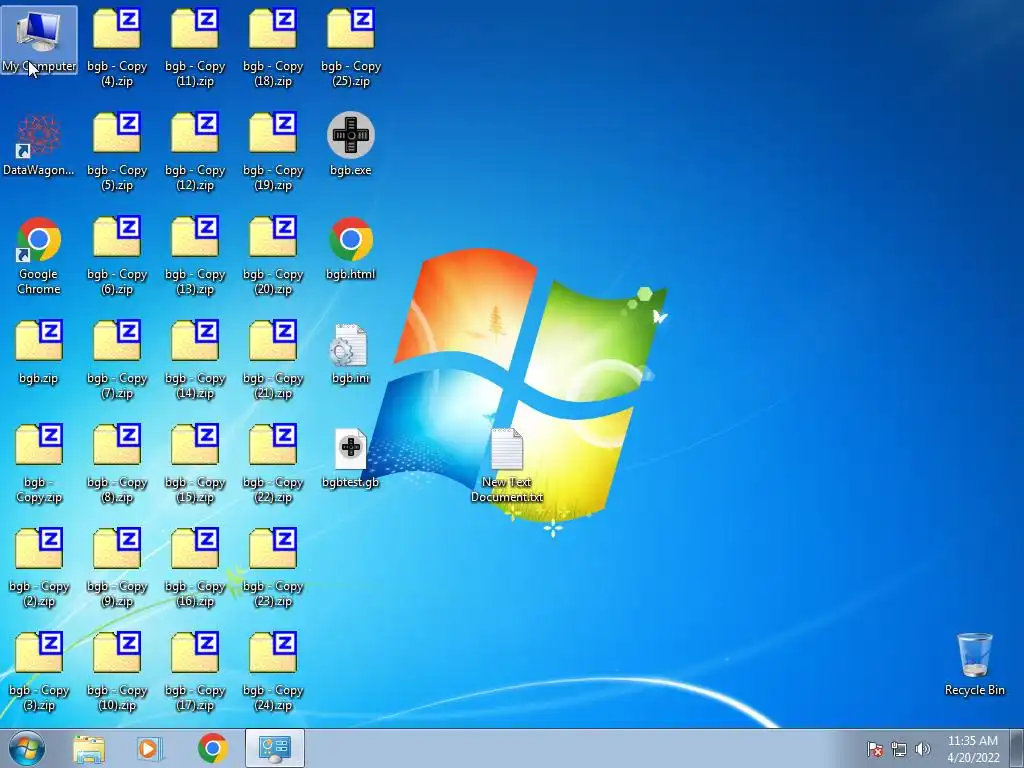Viewport: 1024px width, 768px height.
Task: Select bgb - Copy (21).zip
Action: pyautogui.click(x=273, y=360)
